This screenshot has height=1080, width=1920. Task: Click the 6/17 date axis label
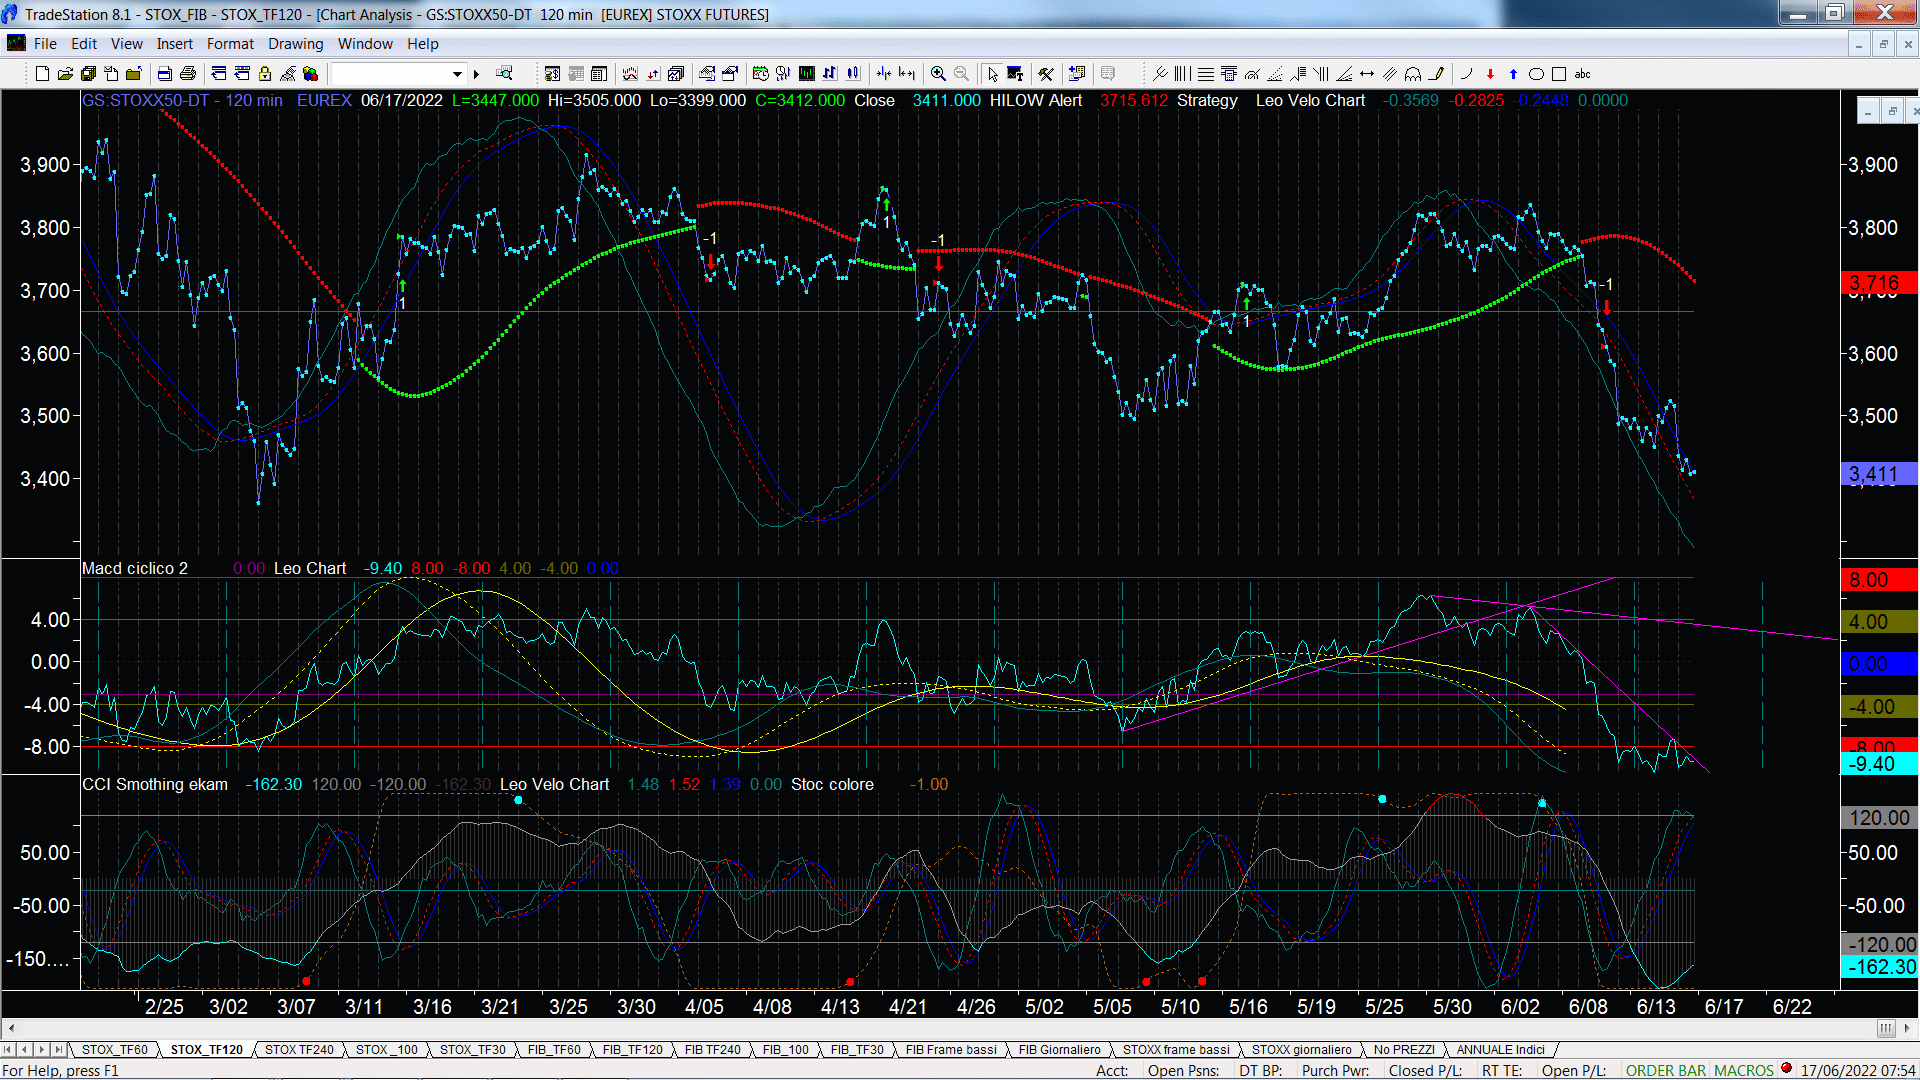click(1723, 1007)
